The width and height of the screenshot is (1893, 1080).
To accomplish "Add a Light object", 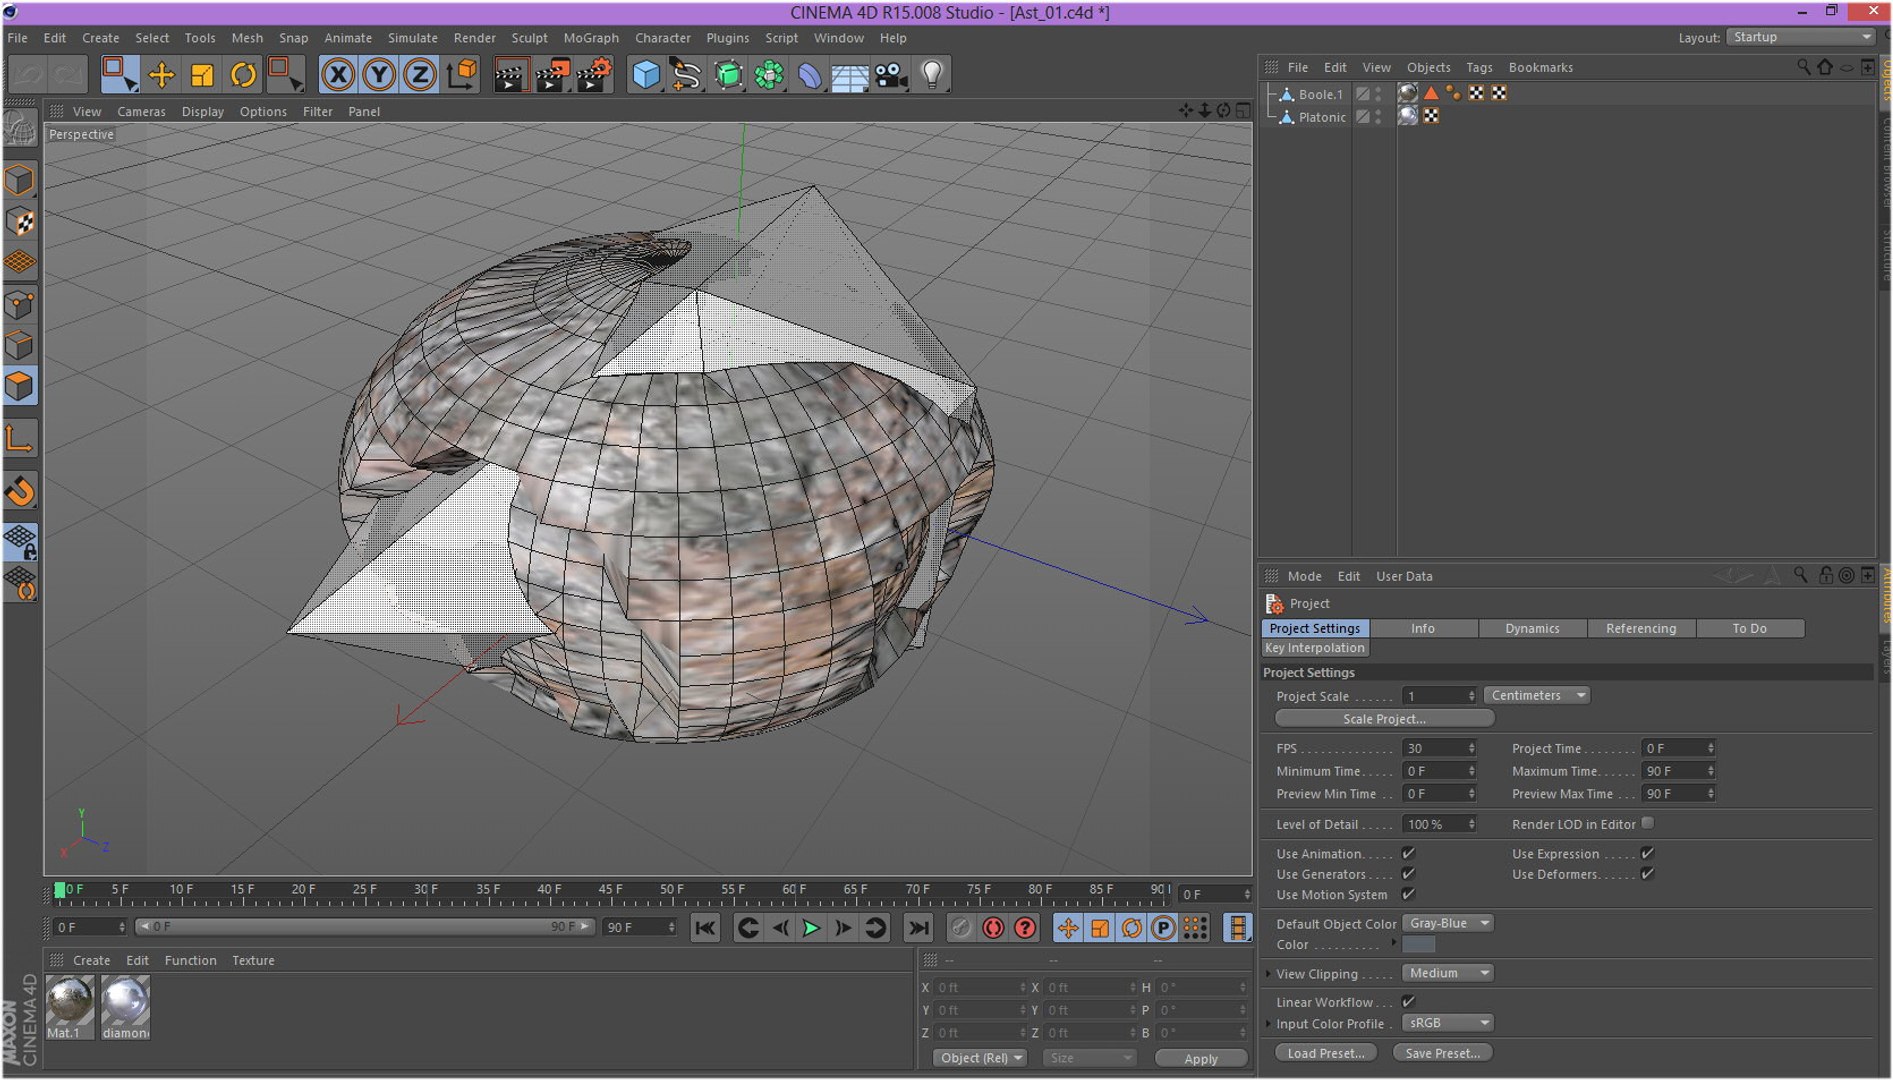I will 932,75.
